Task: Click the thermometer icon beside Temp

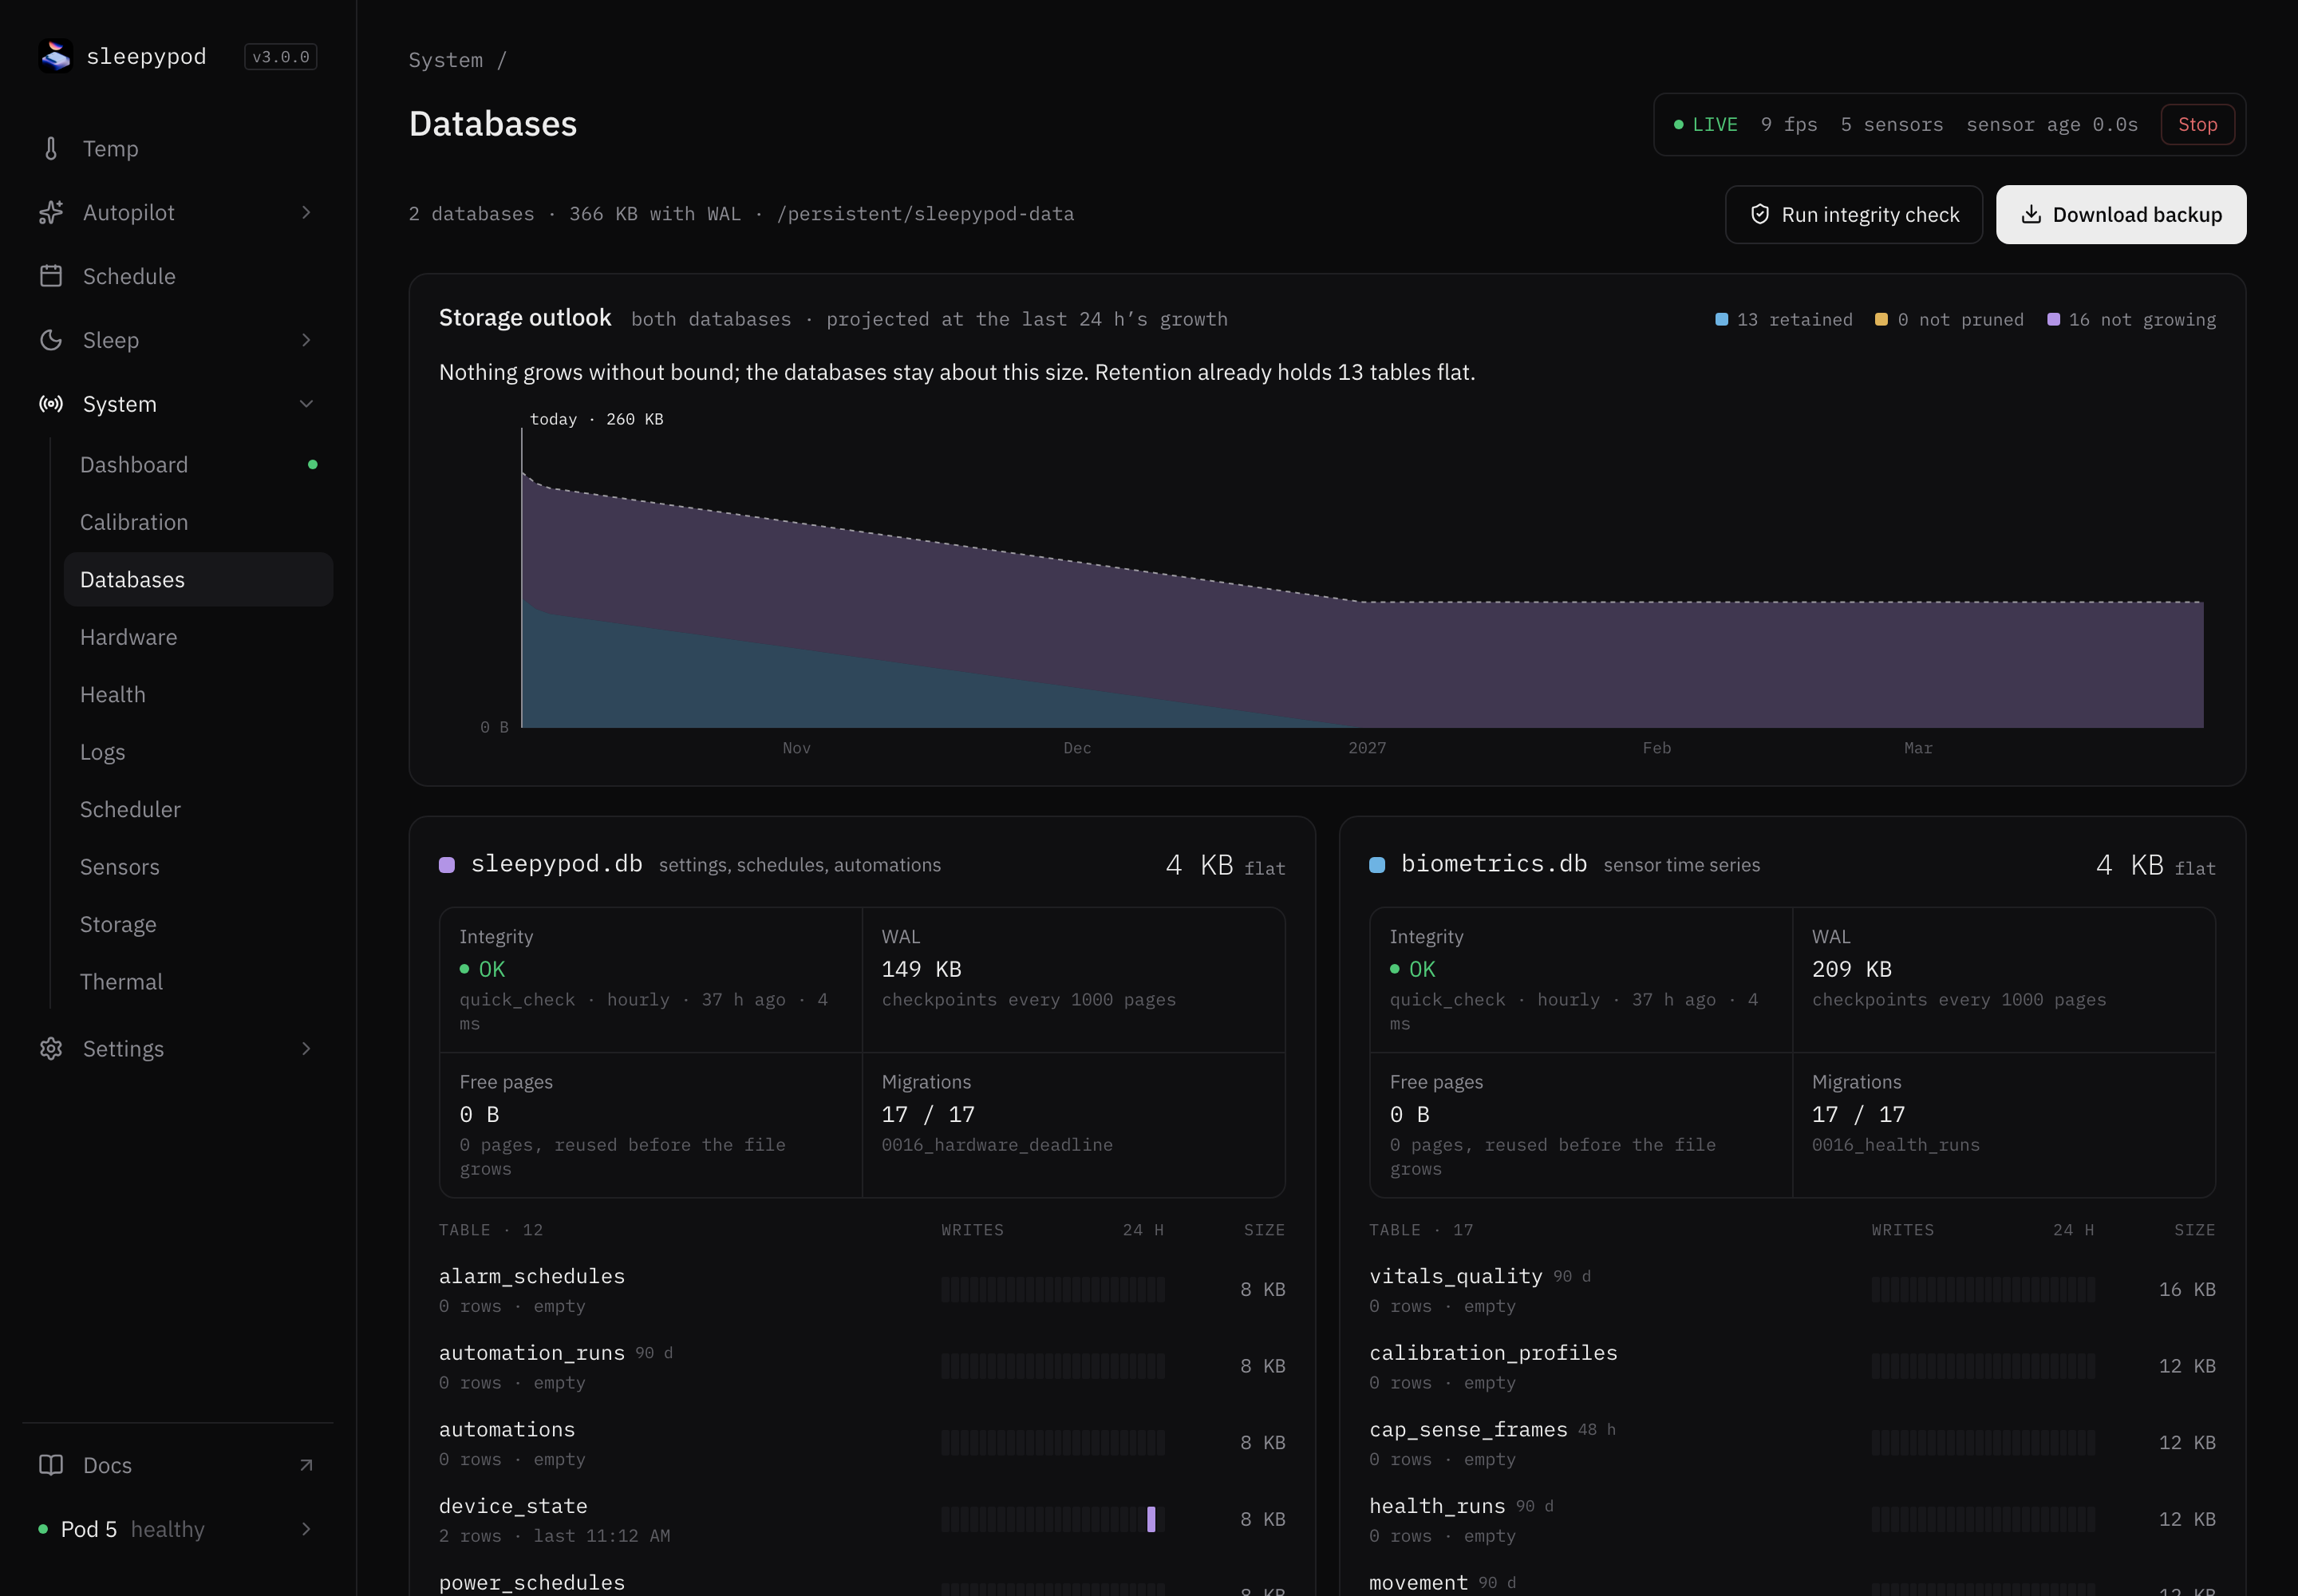Action: [x=51, y=148]
